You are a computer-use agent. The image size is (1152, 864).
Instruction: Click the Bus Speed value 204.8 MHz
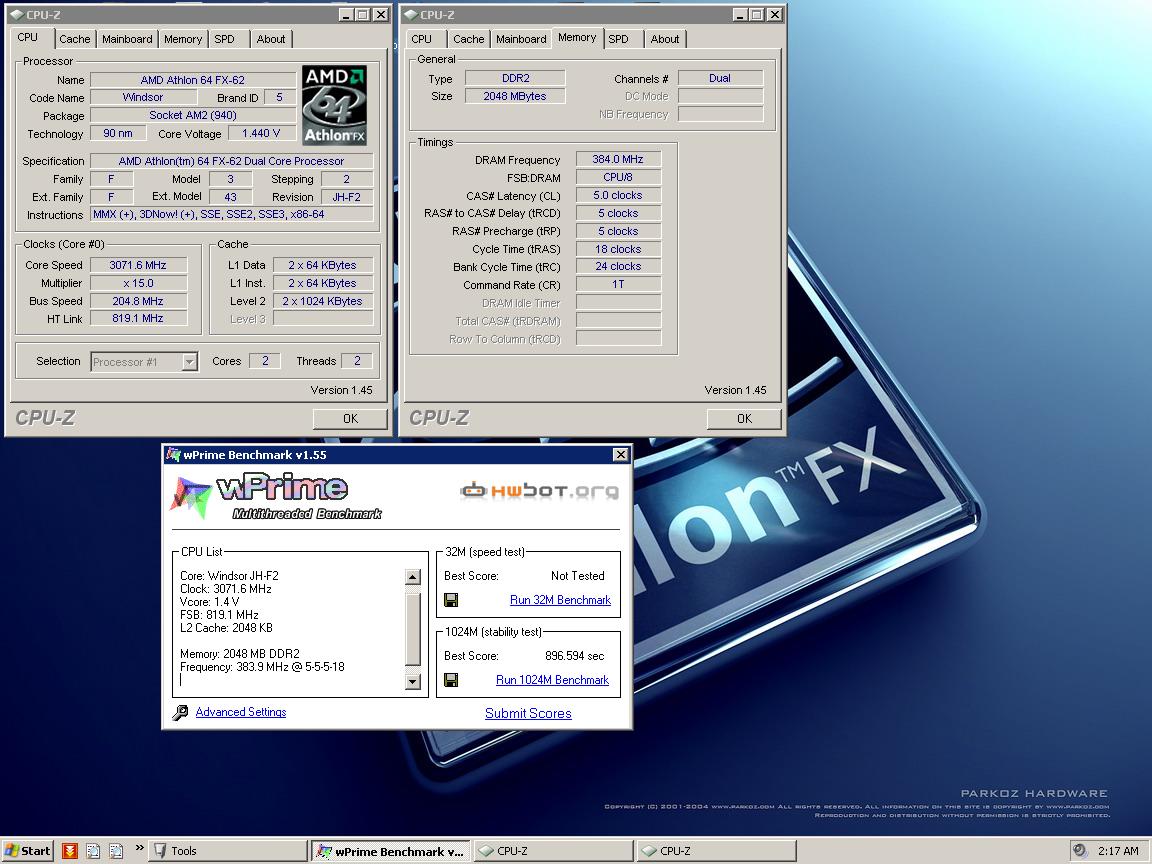click(138, 301)
